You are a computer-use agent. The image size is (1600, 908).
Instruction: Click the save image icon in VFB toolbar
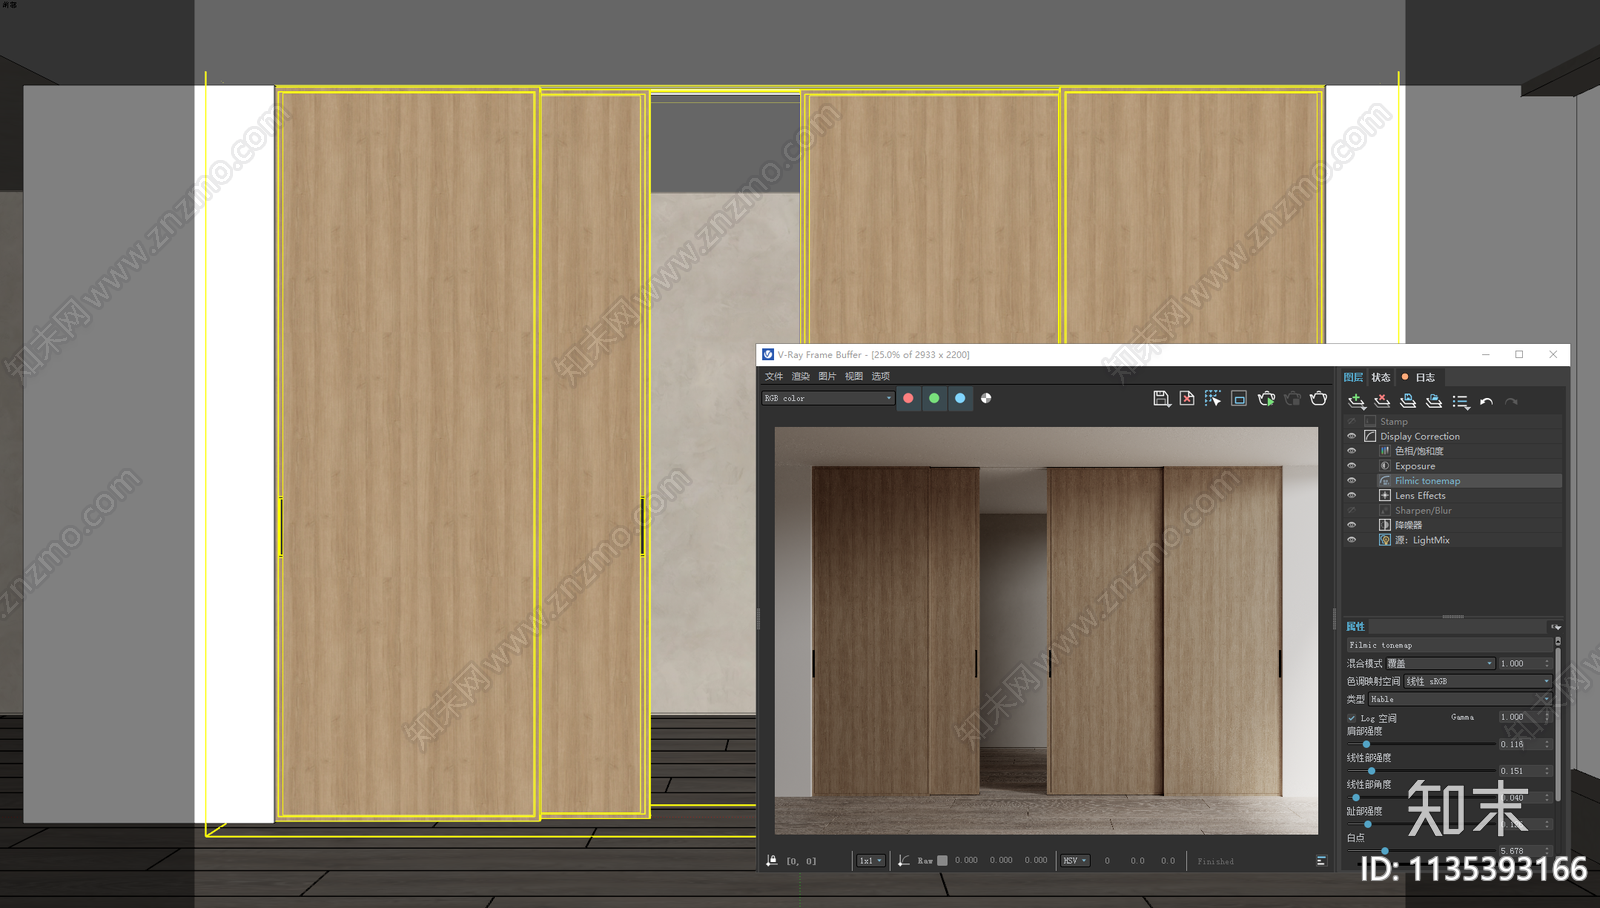(1161, 398)
